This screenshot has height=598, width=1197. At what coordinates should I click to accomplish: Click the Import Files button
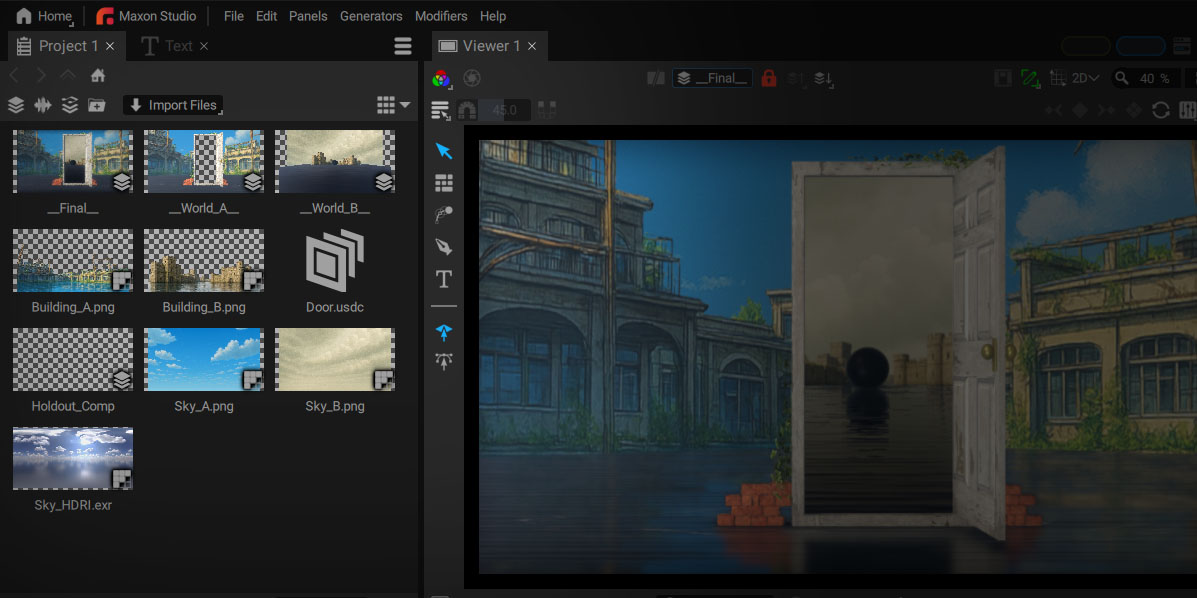pos(173,105)
